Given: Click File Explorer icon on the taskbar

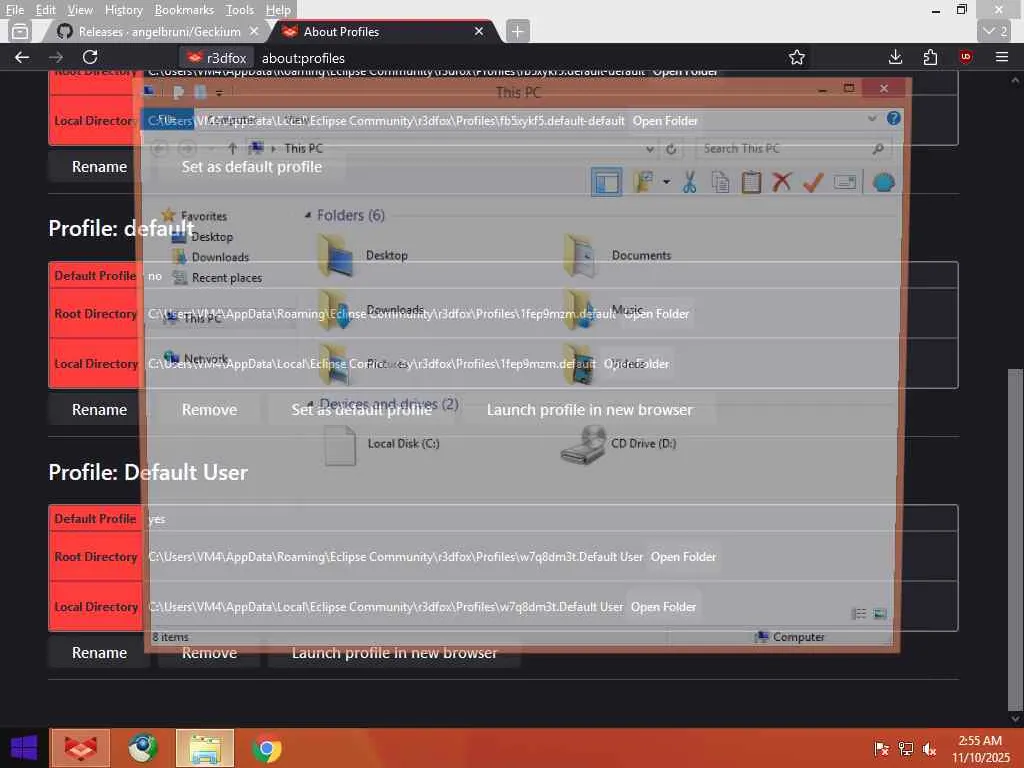Looking at the screenshot, I should [x=204, y=748].
